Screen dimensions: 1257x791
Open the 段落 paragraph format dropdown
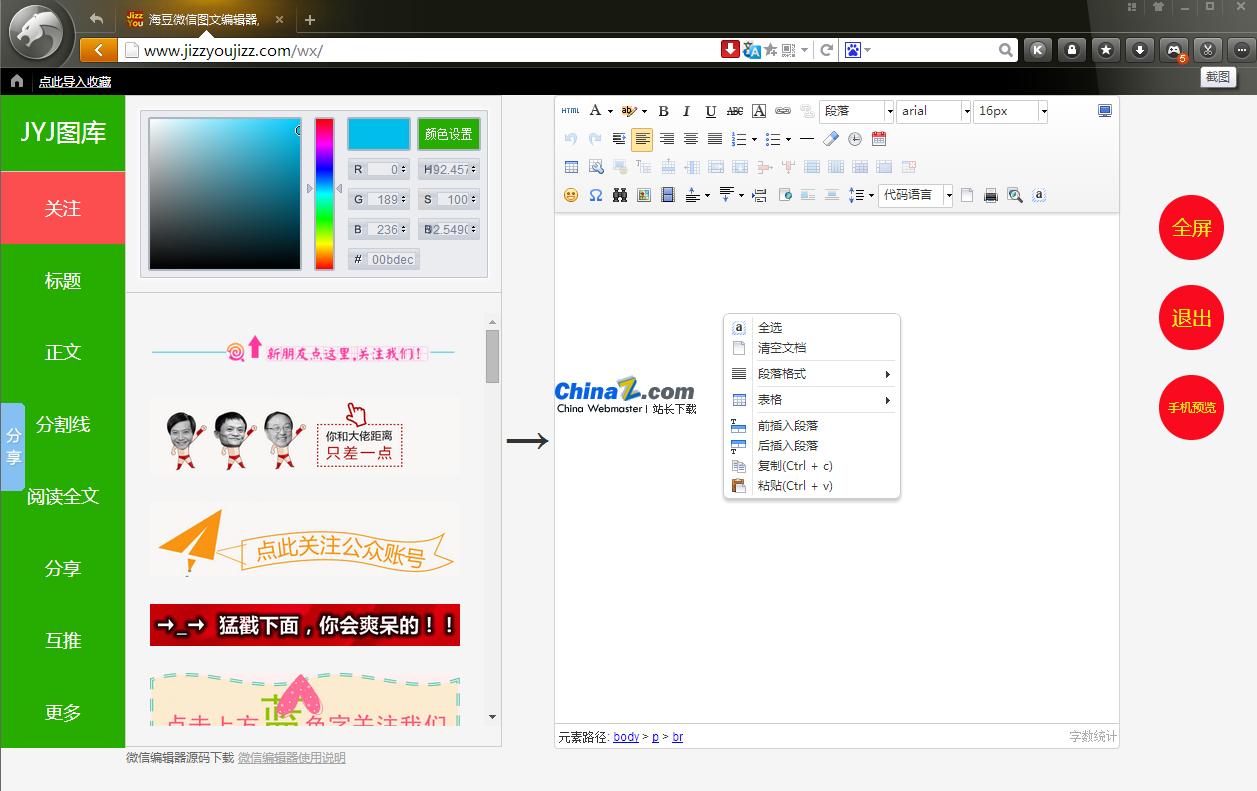point(856,111)
